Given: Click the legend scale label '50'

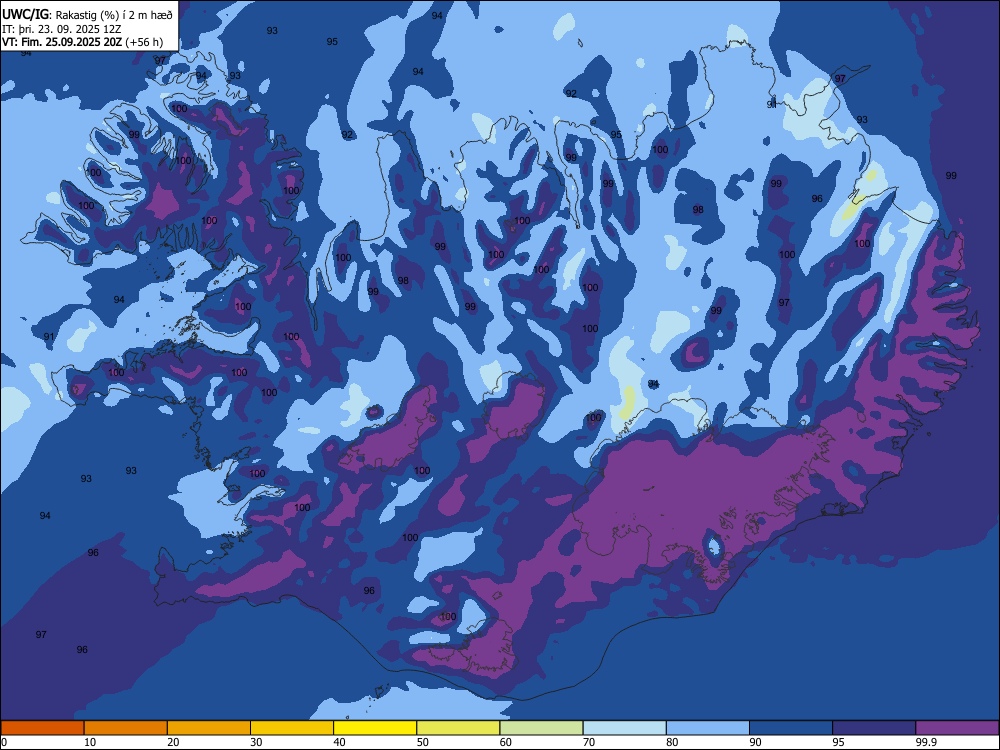Looking at the screenshot, I should point(422,742).
